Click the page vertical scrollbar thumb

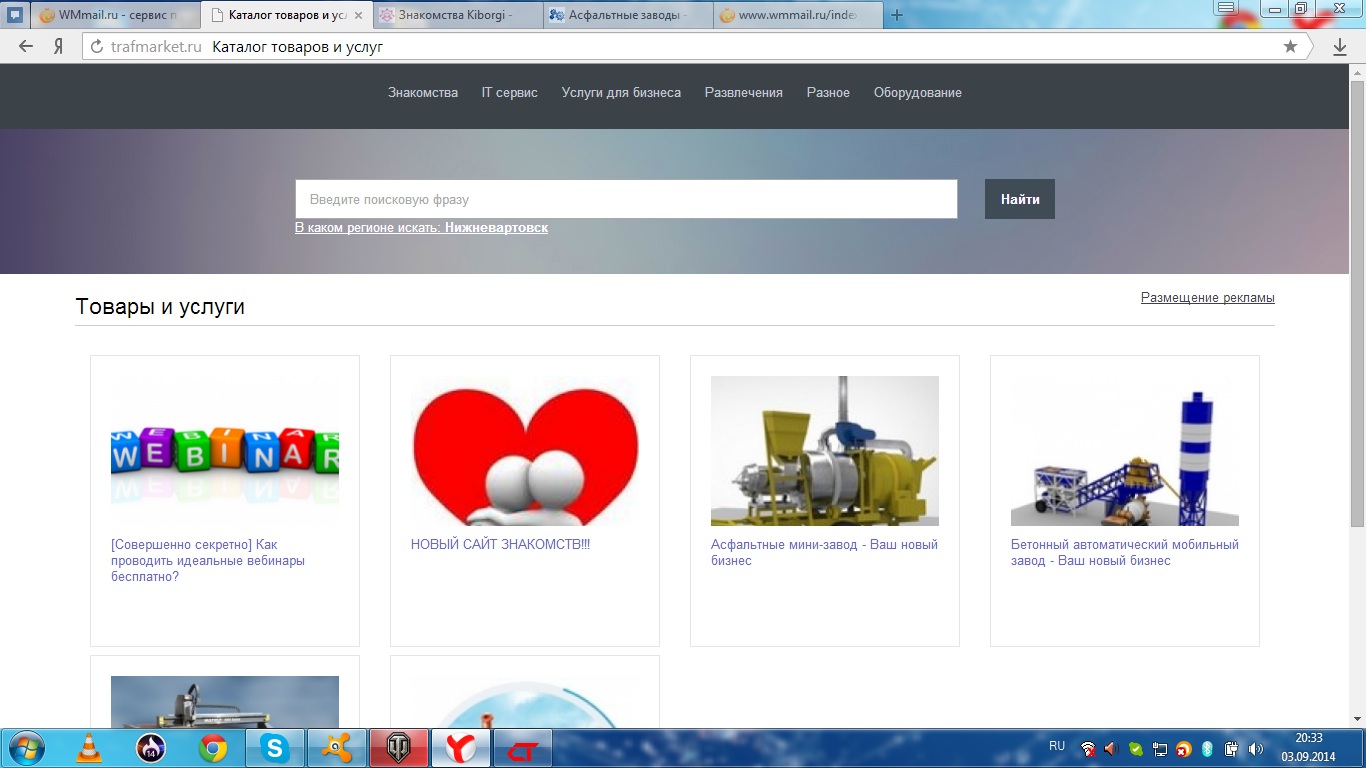(x=1357, y=305)
